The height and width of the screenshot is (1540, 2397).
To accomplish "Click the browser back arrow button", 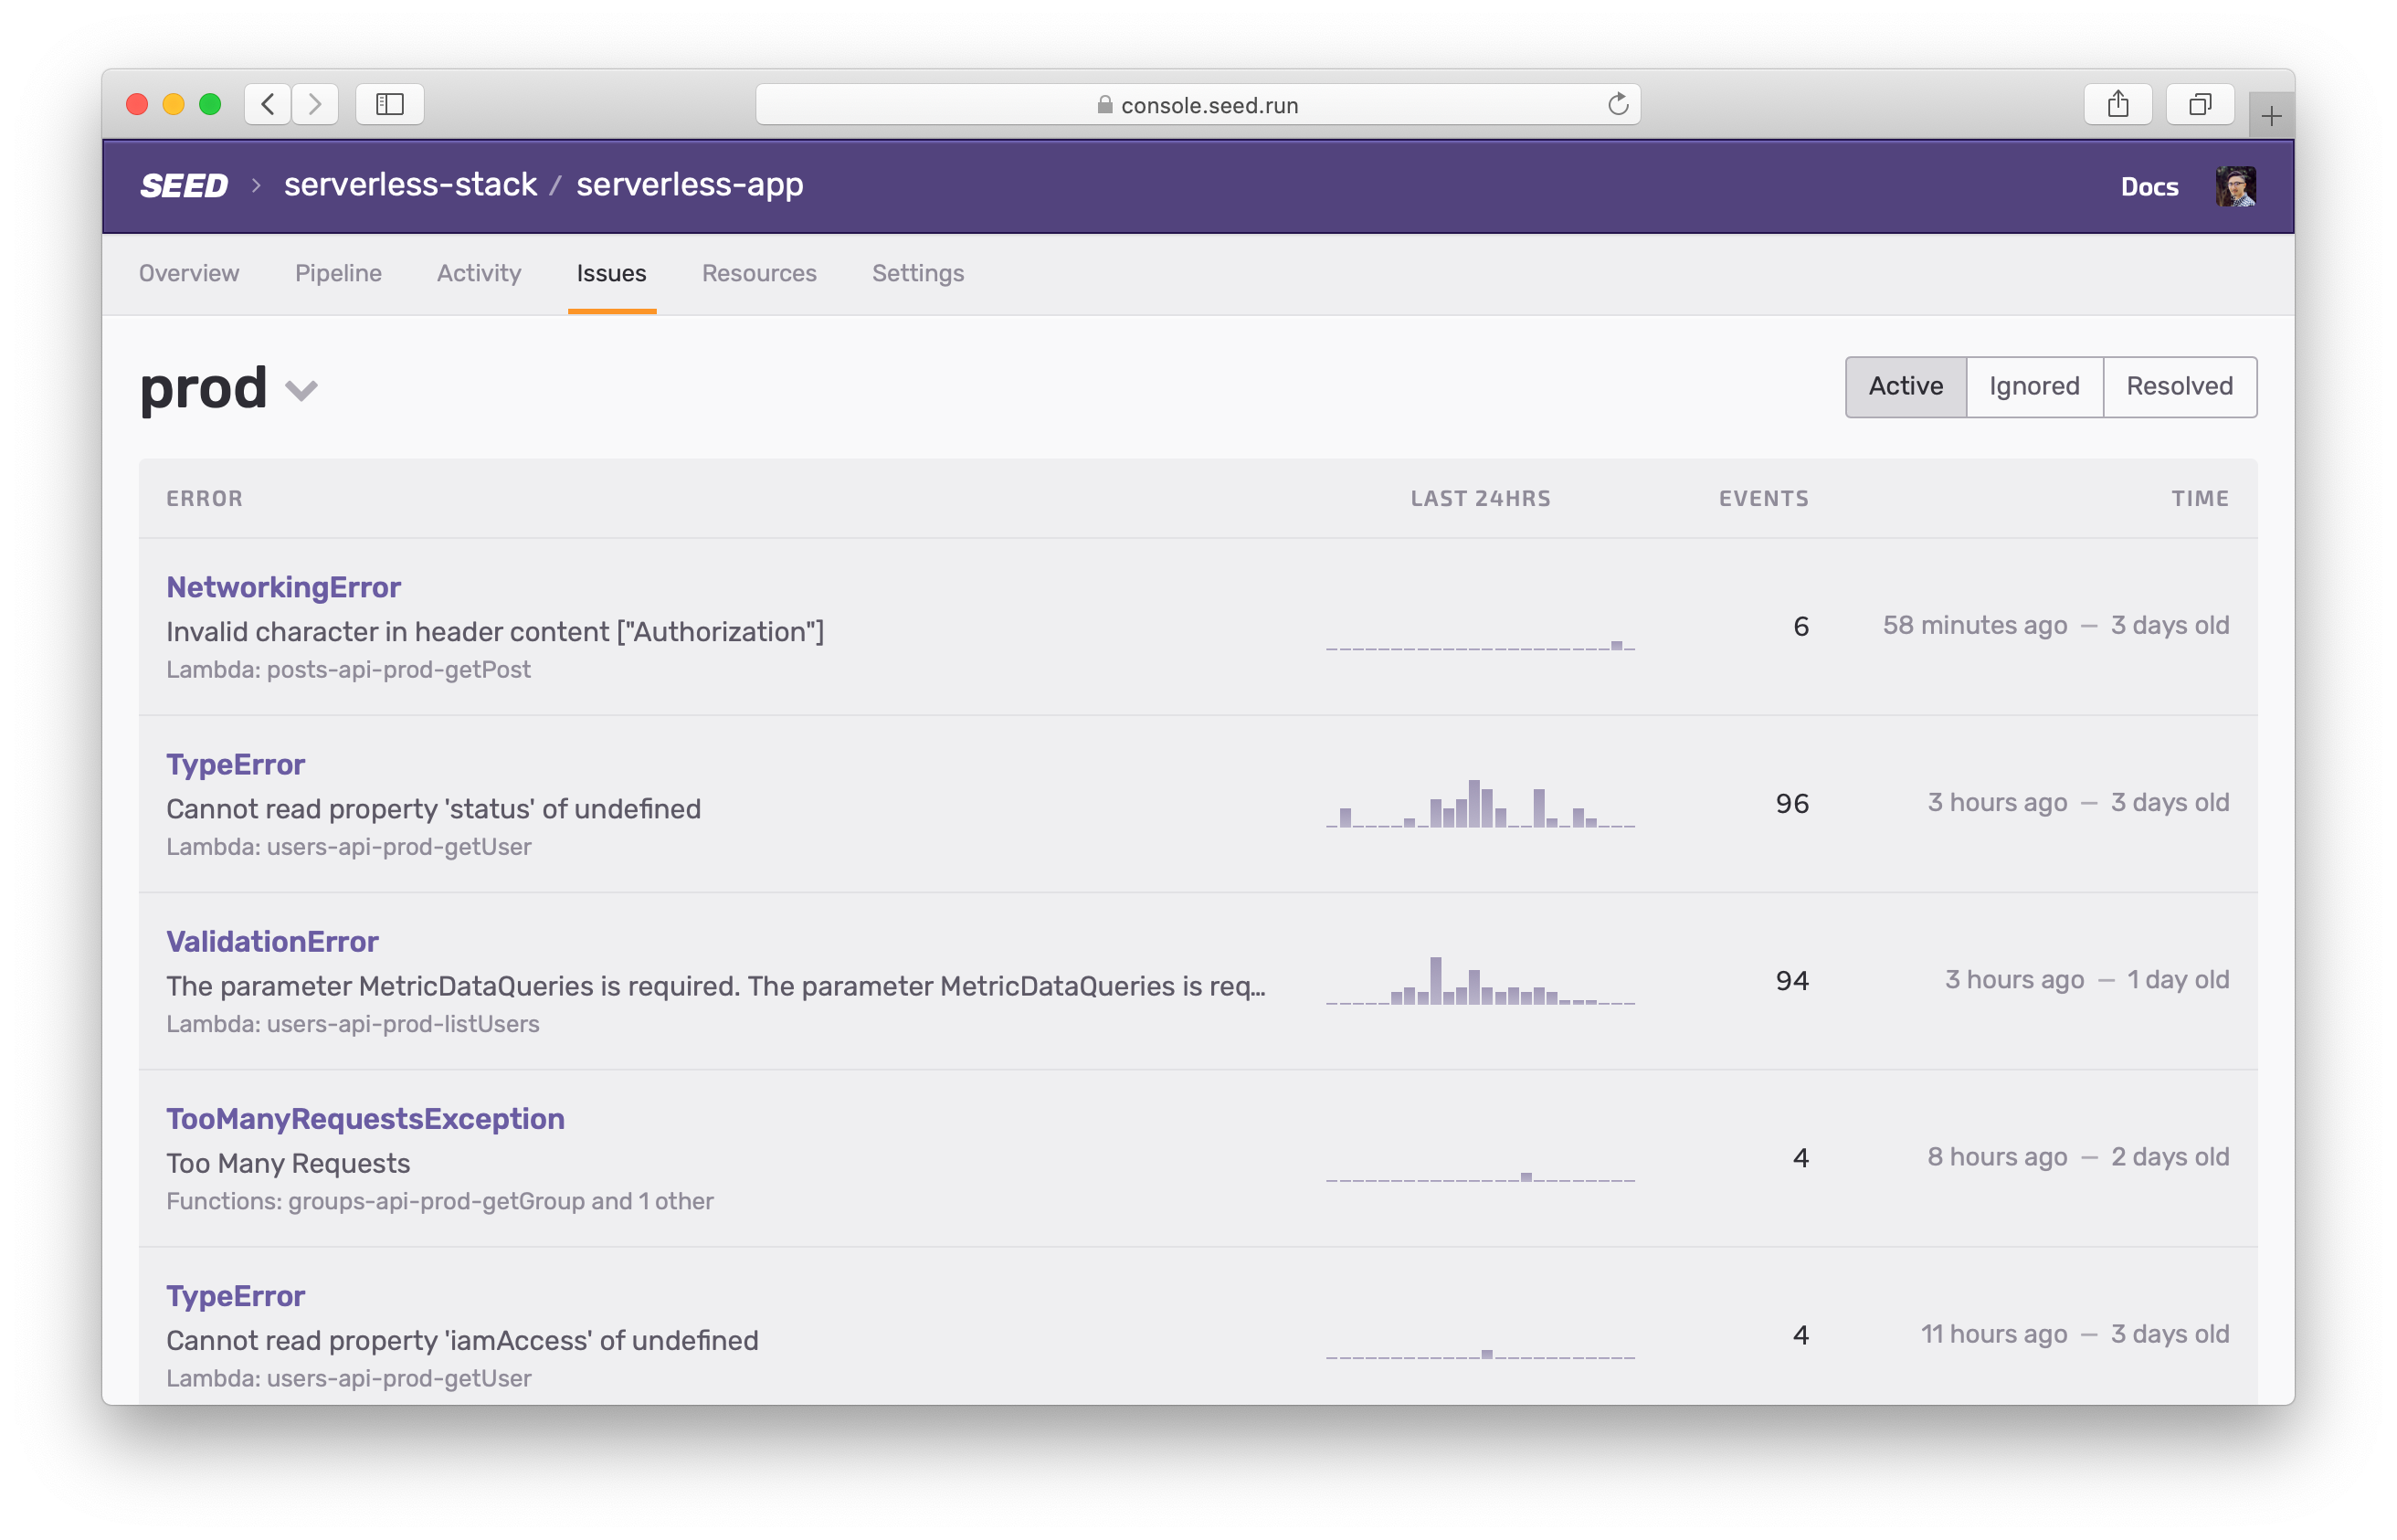I will (x=268, y=104).
